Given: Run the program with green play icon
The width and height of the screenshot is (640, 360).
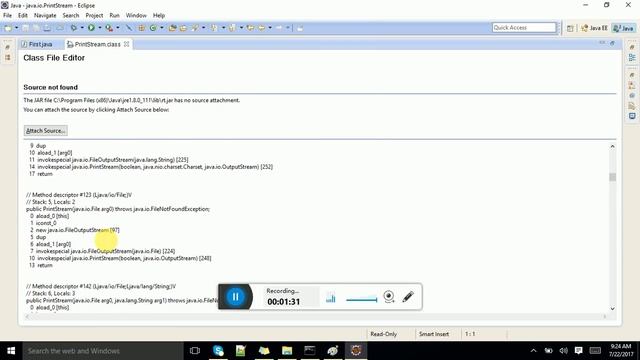Looking at the screenshot, I should (x=91, y=28).
